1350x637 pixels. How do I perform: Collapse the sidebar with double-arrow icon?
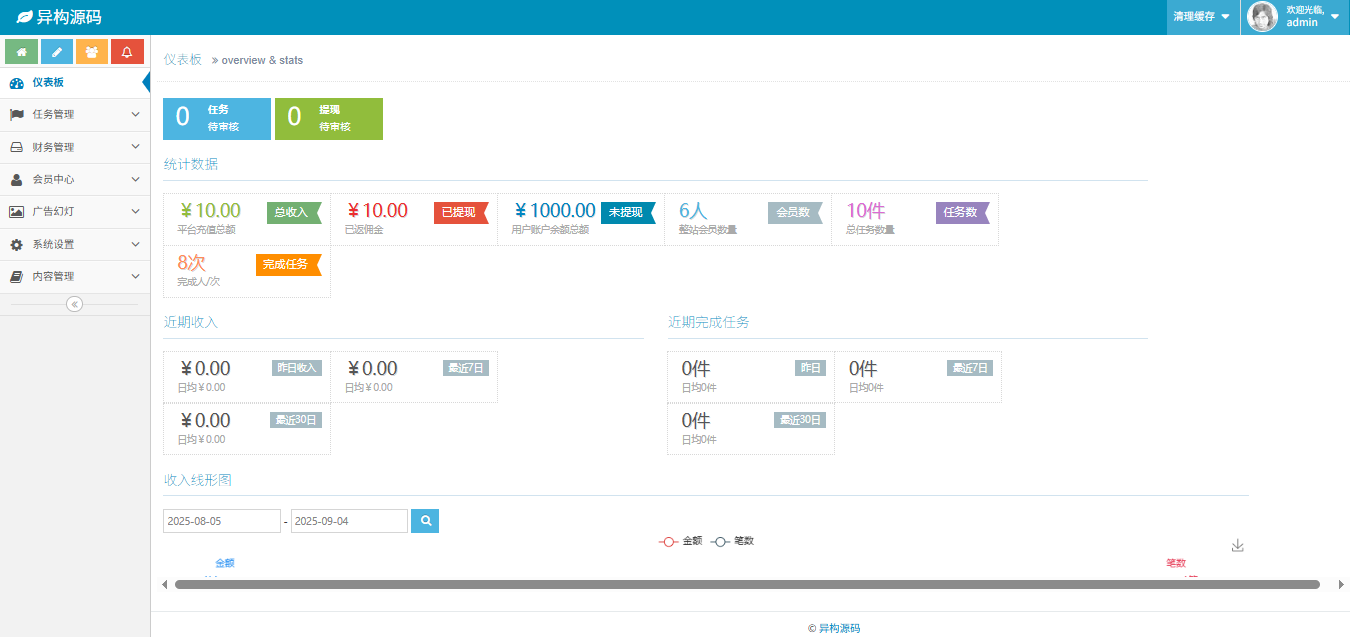click(x=74, y=304)
